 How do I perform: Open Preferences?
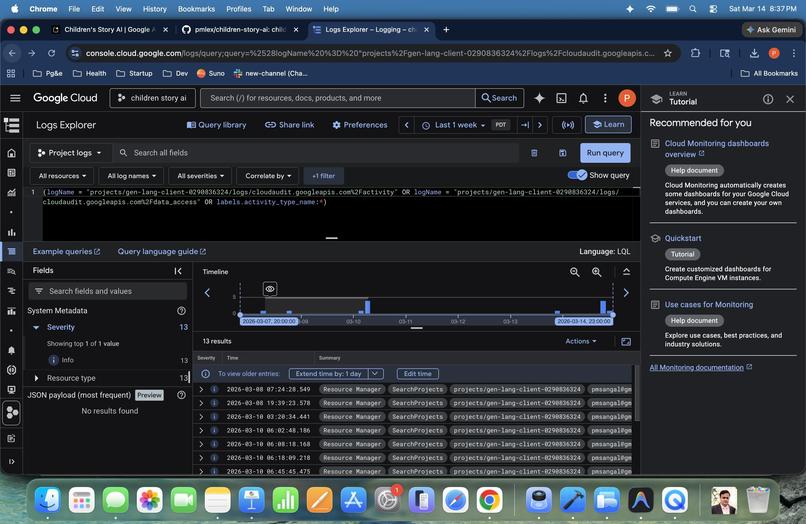[360, 125]
